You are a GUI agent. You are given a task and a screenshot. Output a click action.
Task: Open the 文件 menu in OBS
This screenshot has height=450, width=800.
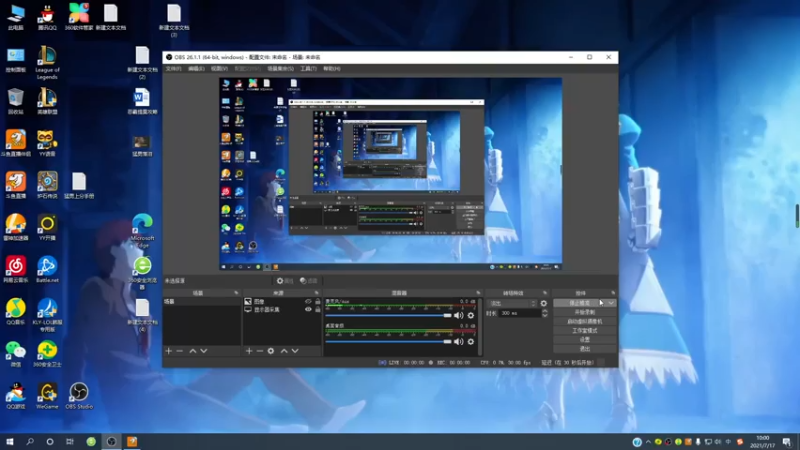click(173, 69)
